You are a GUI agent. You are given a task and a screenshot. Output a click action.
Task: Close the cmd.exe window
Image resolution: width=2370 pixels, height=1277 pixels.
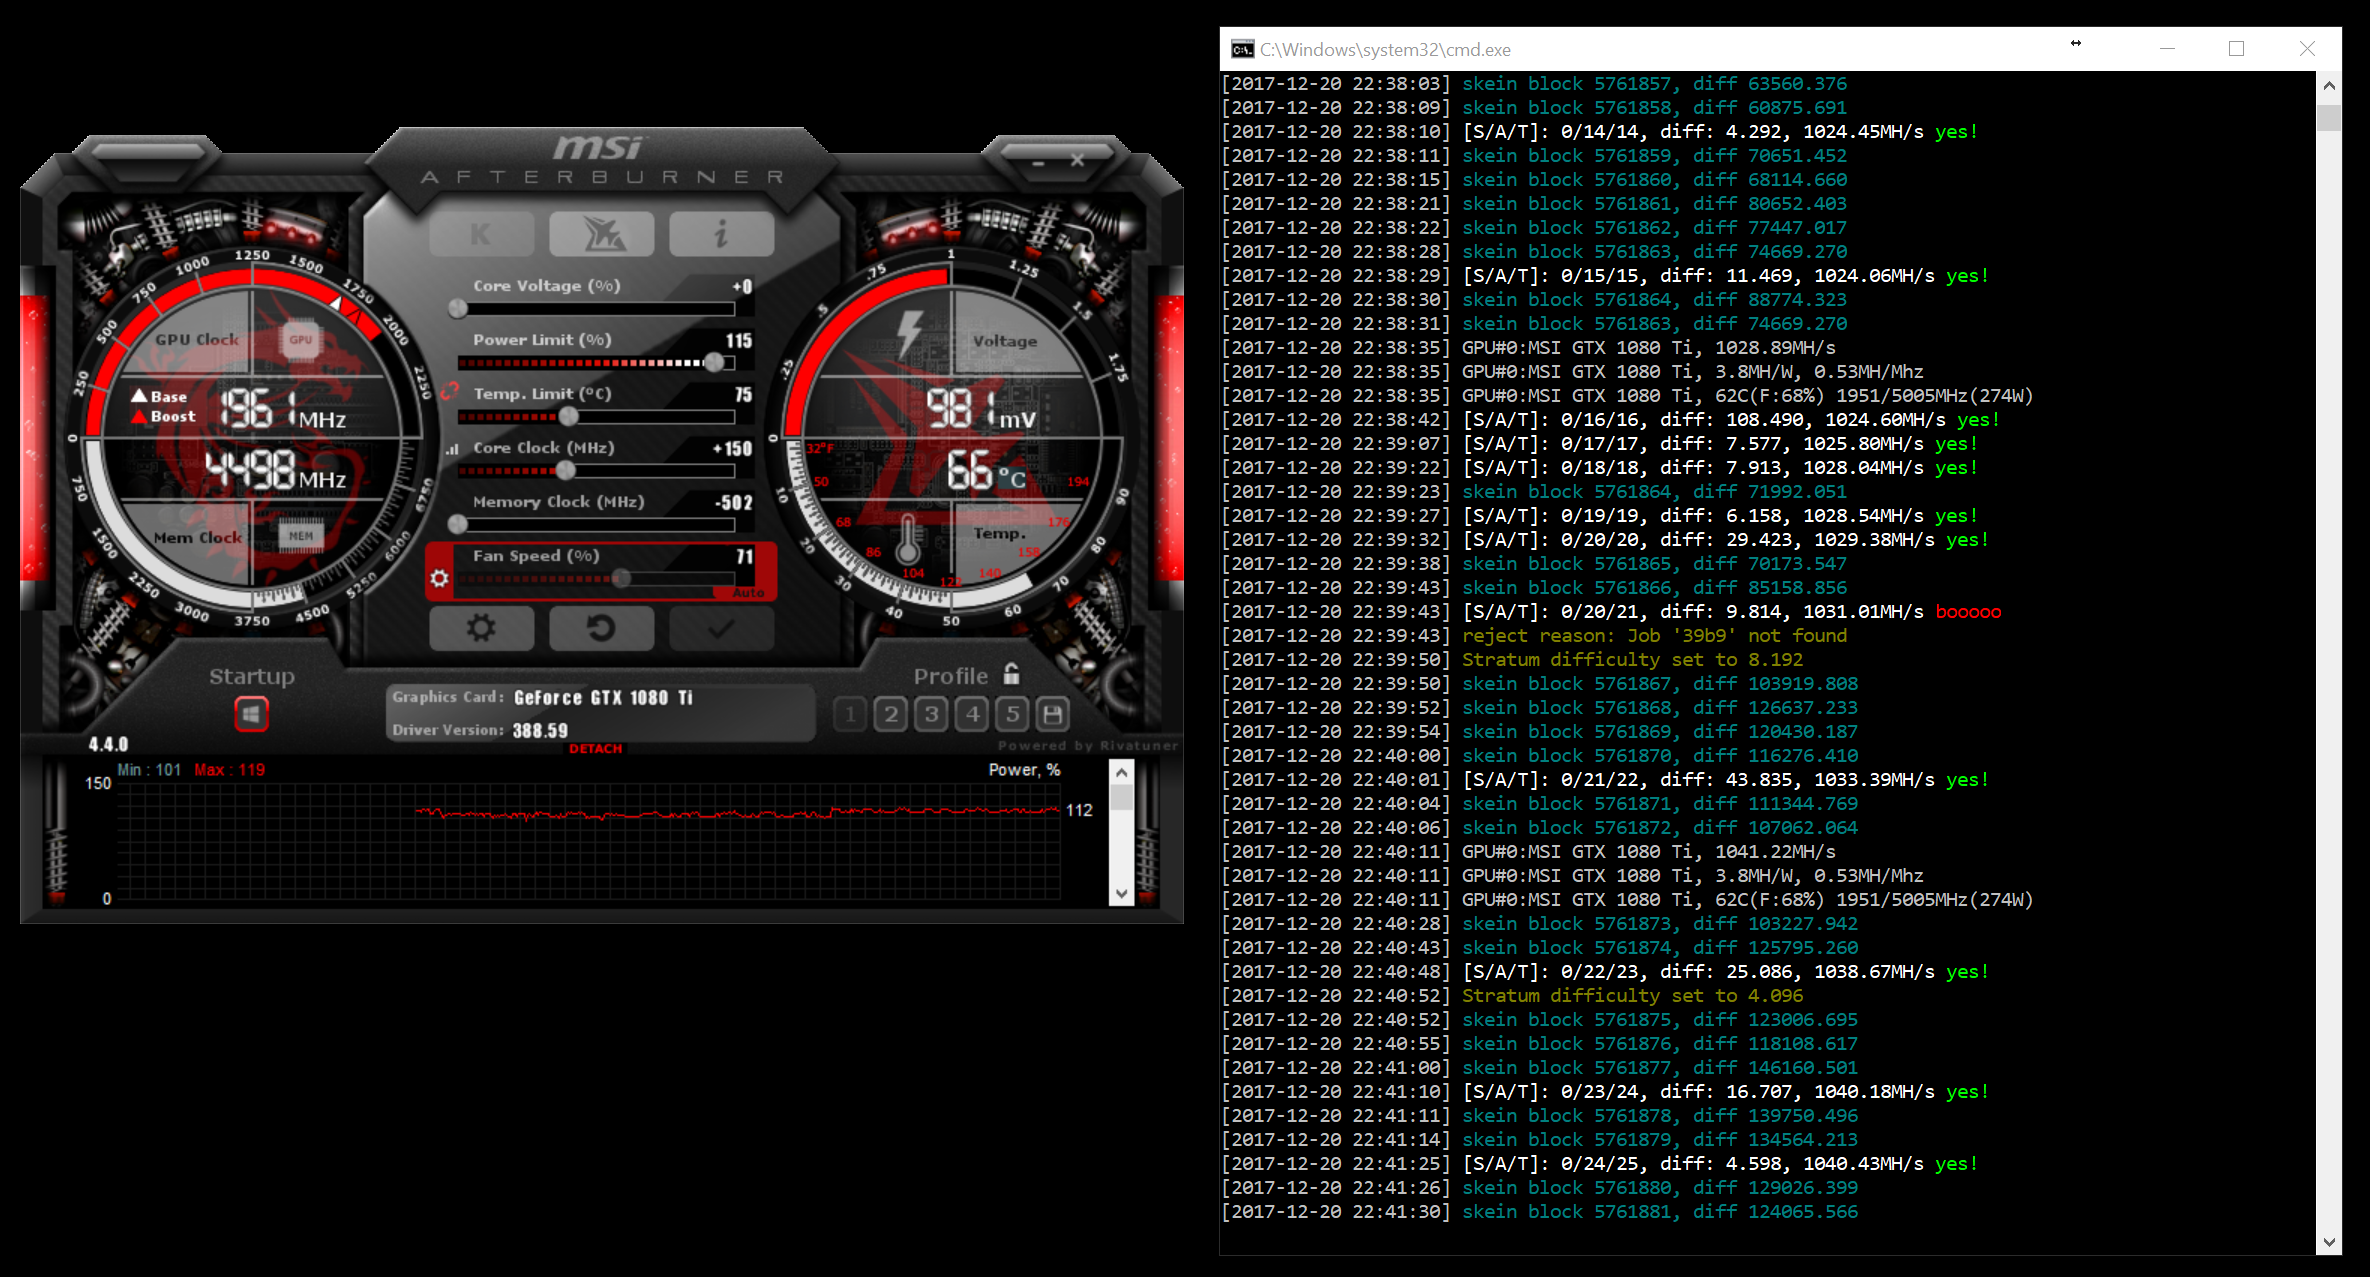click(x=2307, y=49)
